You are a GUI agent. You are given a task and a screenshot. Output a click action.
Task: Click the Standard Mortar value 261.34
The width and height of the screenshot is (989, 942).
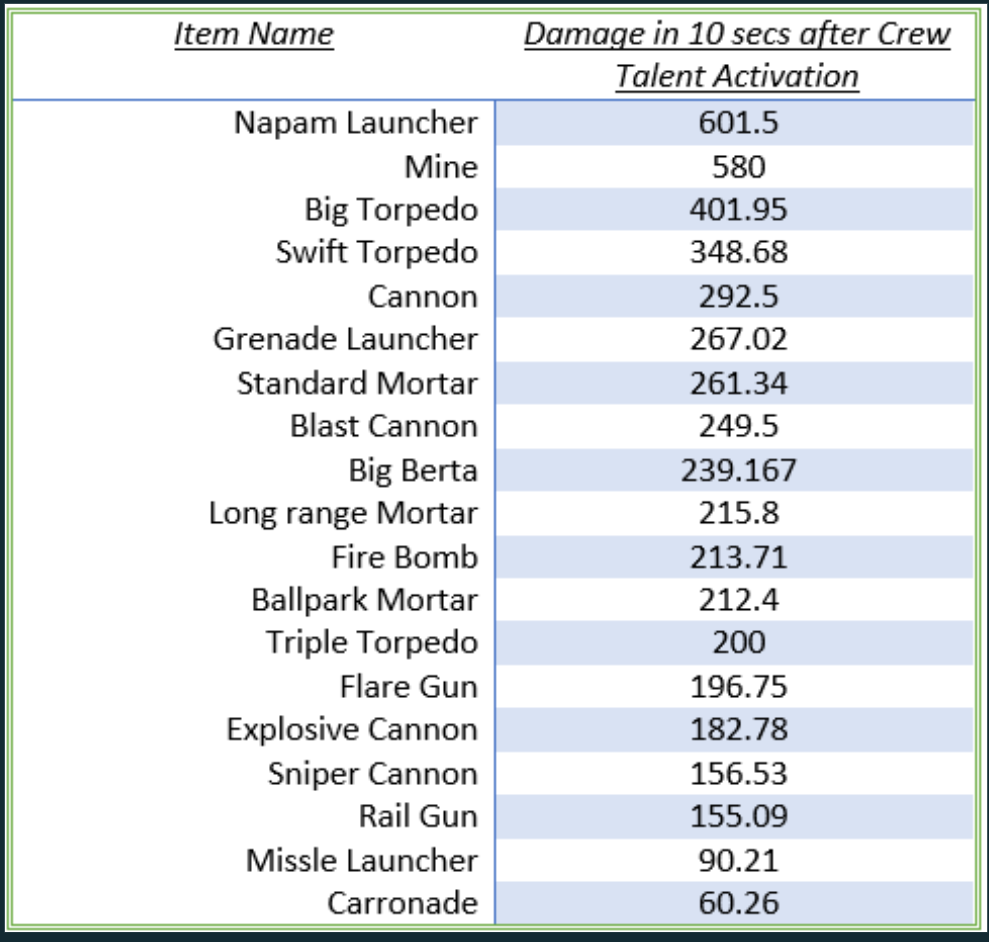(736, 384)
